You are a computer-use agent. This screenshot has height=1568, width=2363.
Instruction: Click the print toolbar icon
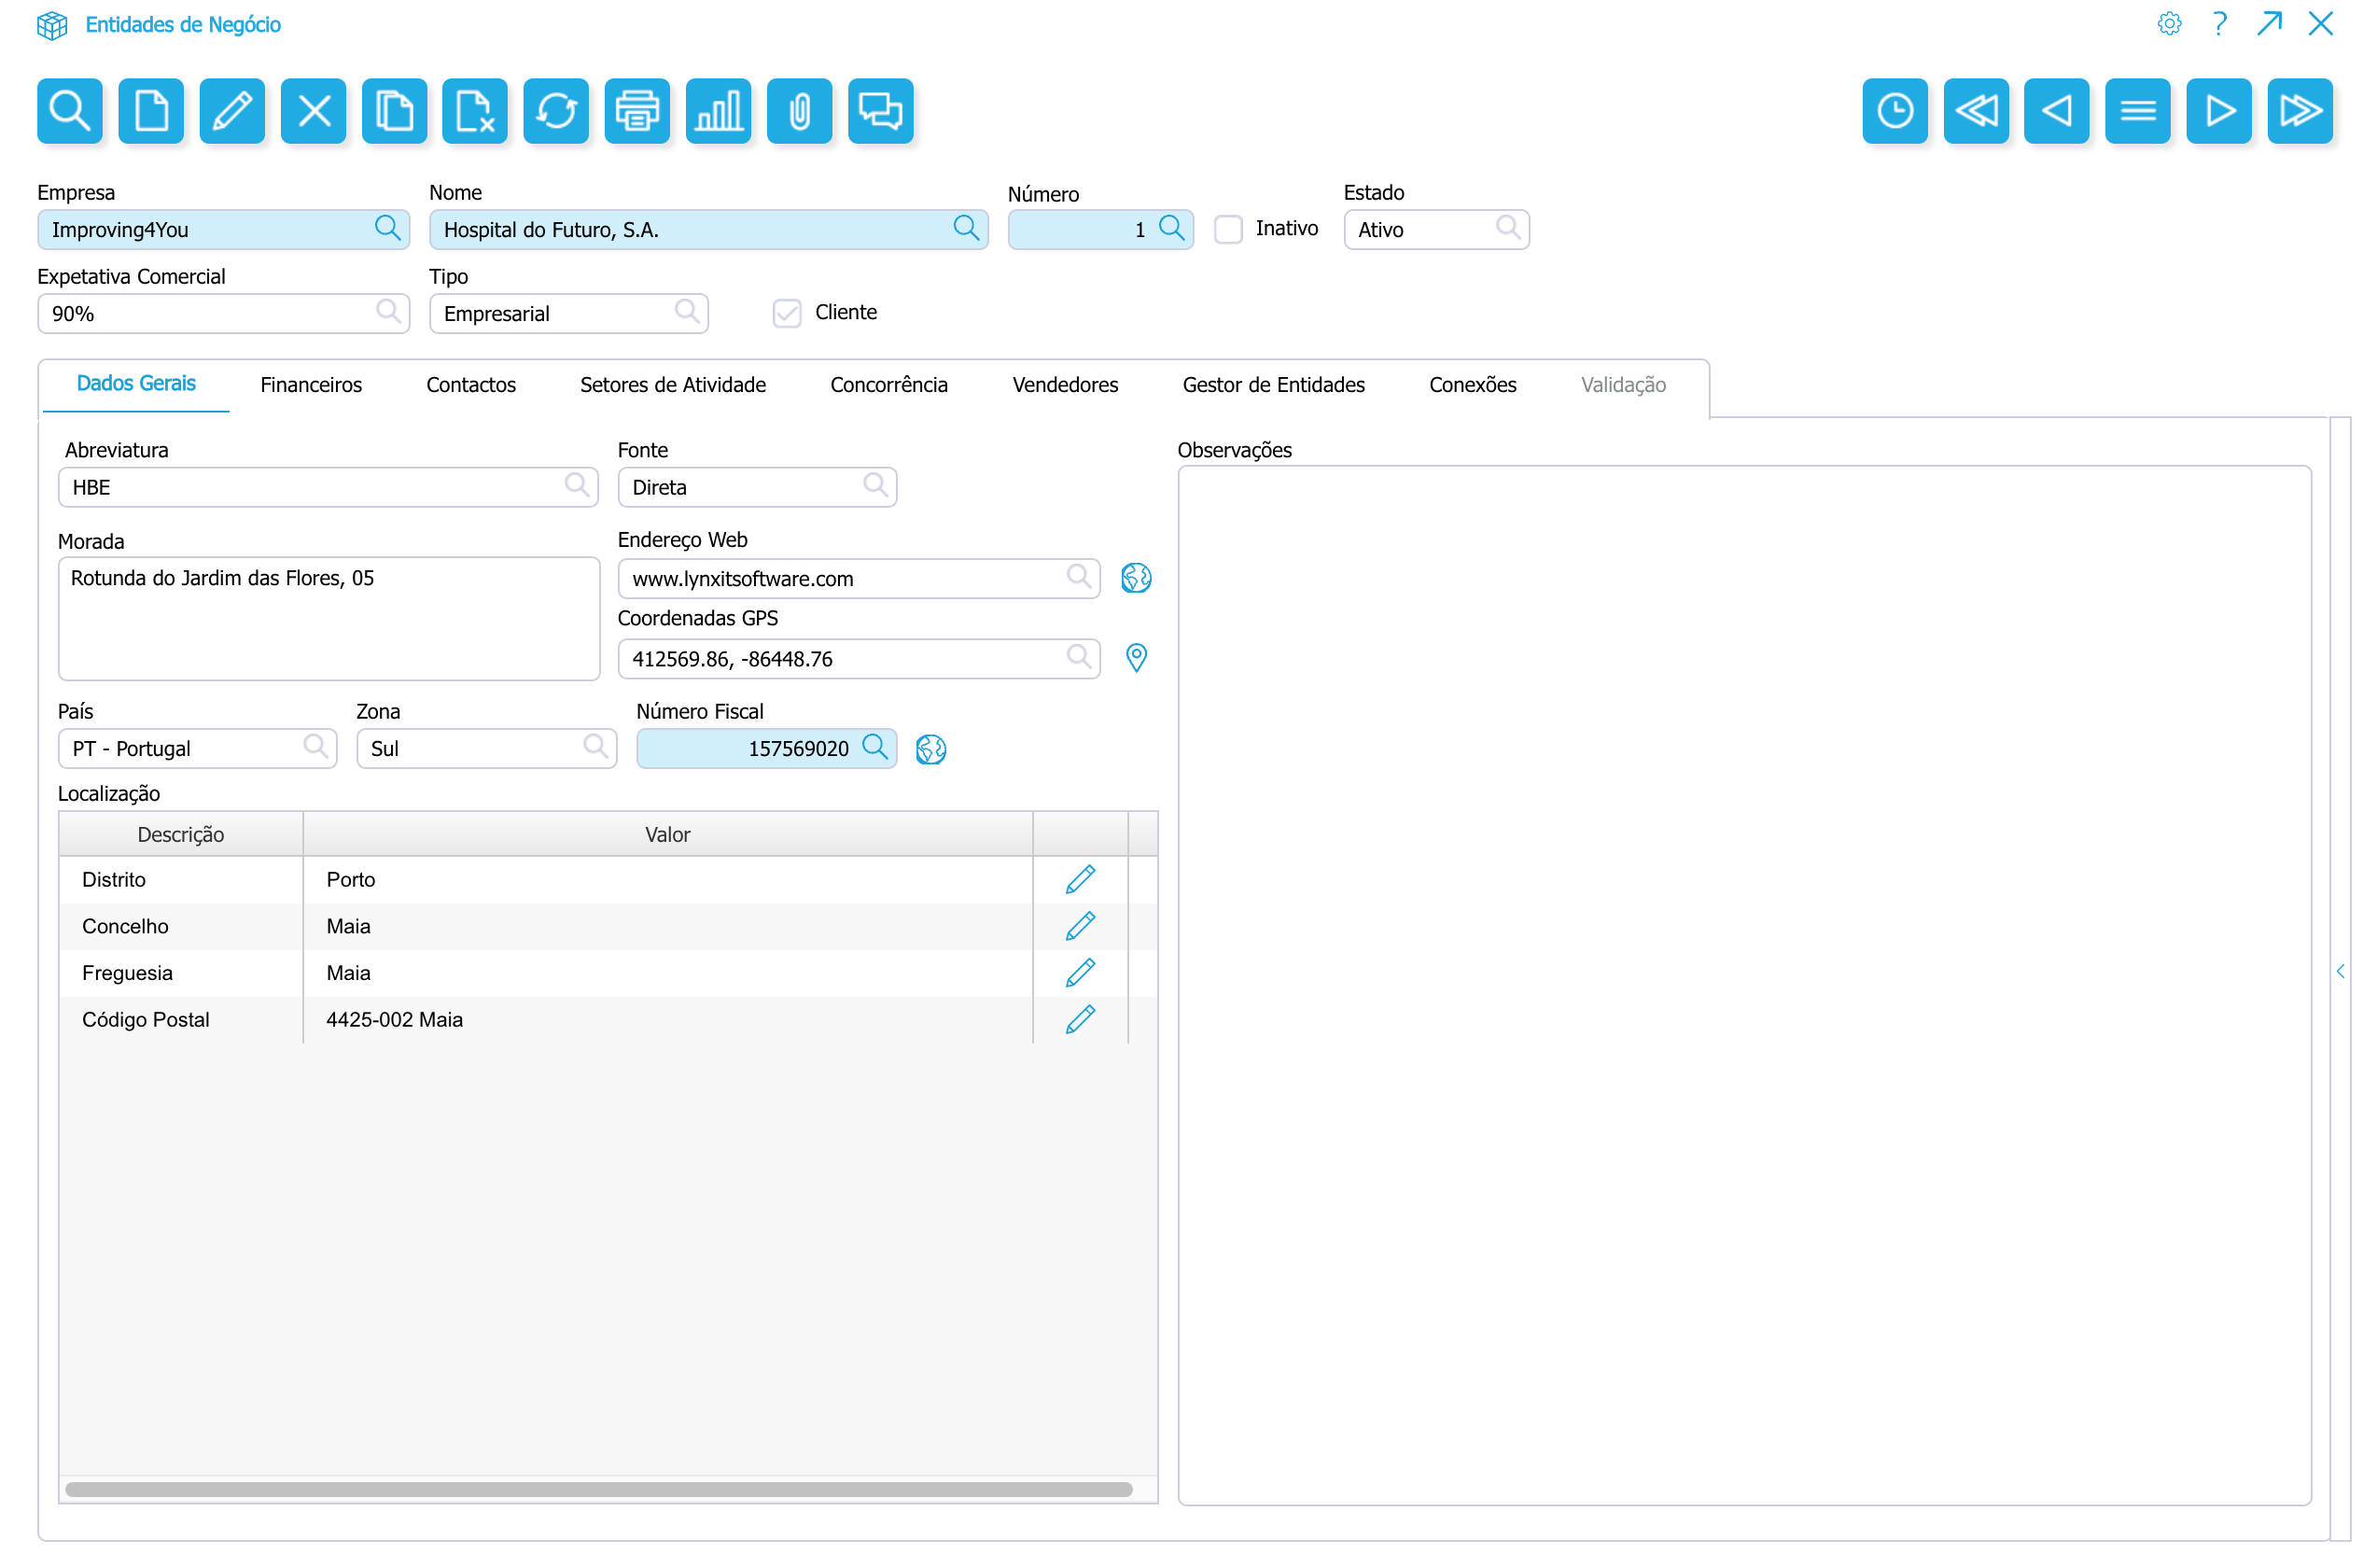pos(637,110)
